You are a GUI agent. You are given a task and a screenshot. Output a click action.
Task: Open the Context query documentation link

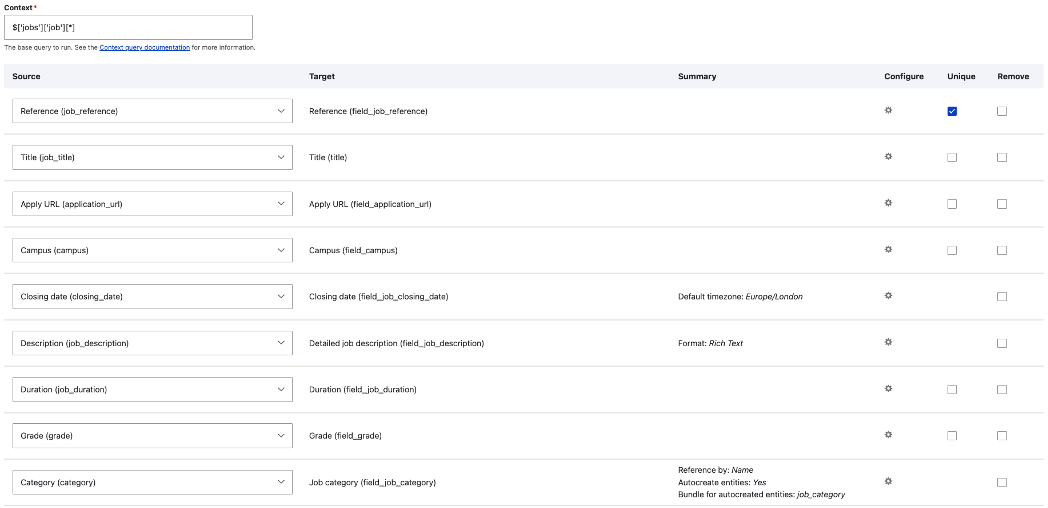click(x=144, y=47)
